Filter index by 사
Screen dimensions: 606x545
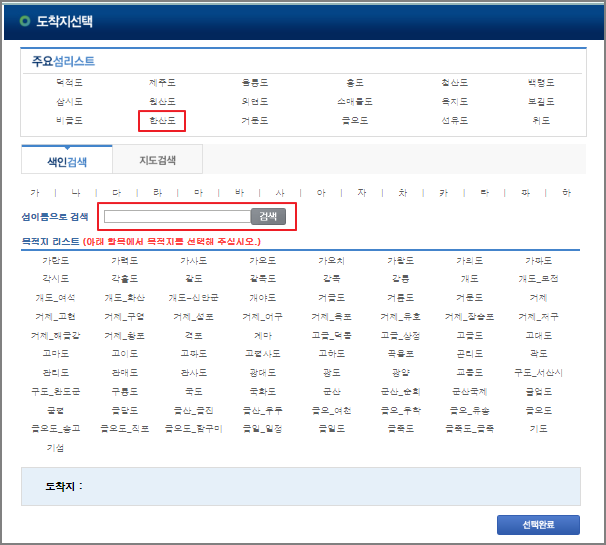coord(280,192)
